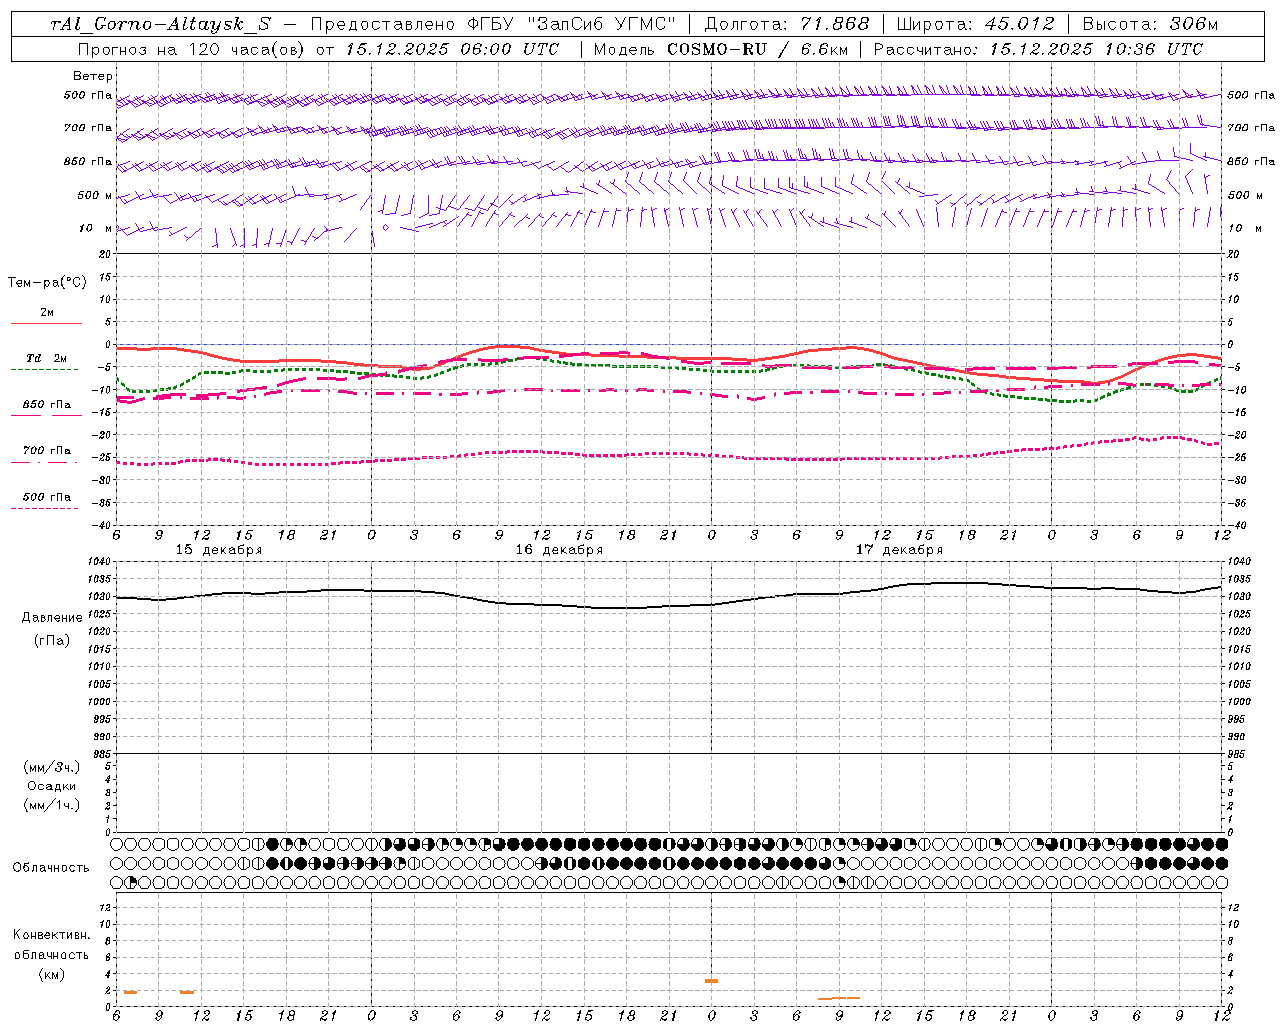Click the (гПа) pressure unit label
This screenshot has width=1280, height=1024.
(52, 640)
